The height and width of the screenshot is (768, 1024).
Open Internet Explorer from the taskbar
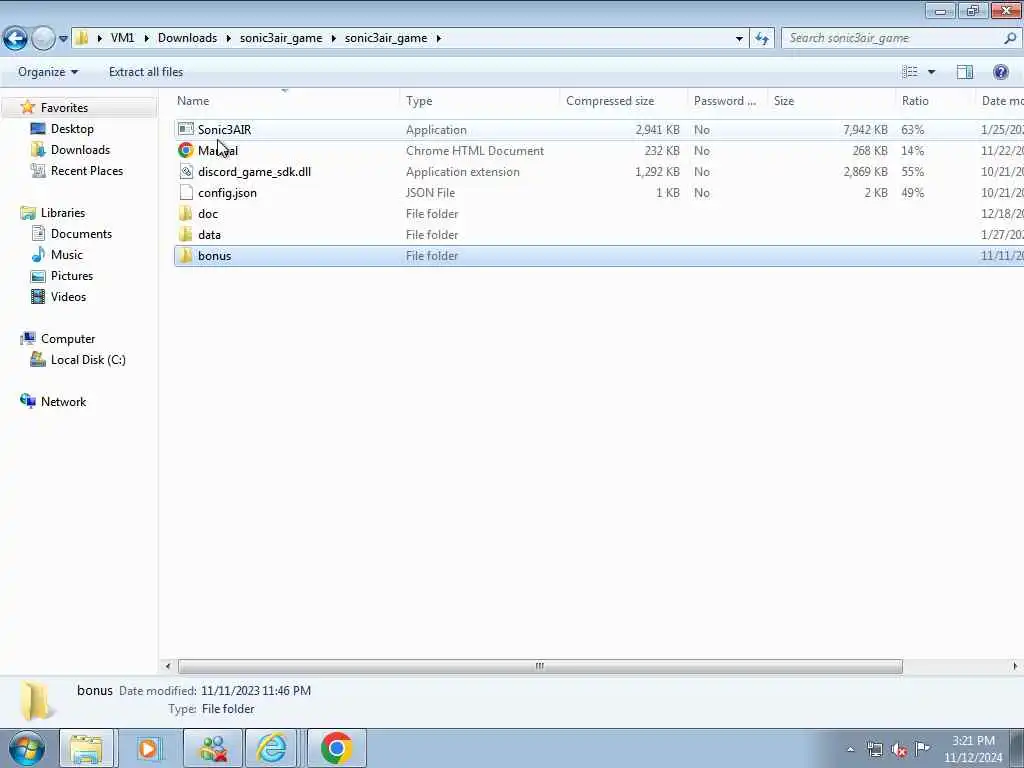[x=271, y=748]
